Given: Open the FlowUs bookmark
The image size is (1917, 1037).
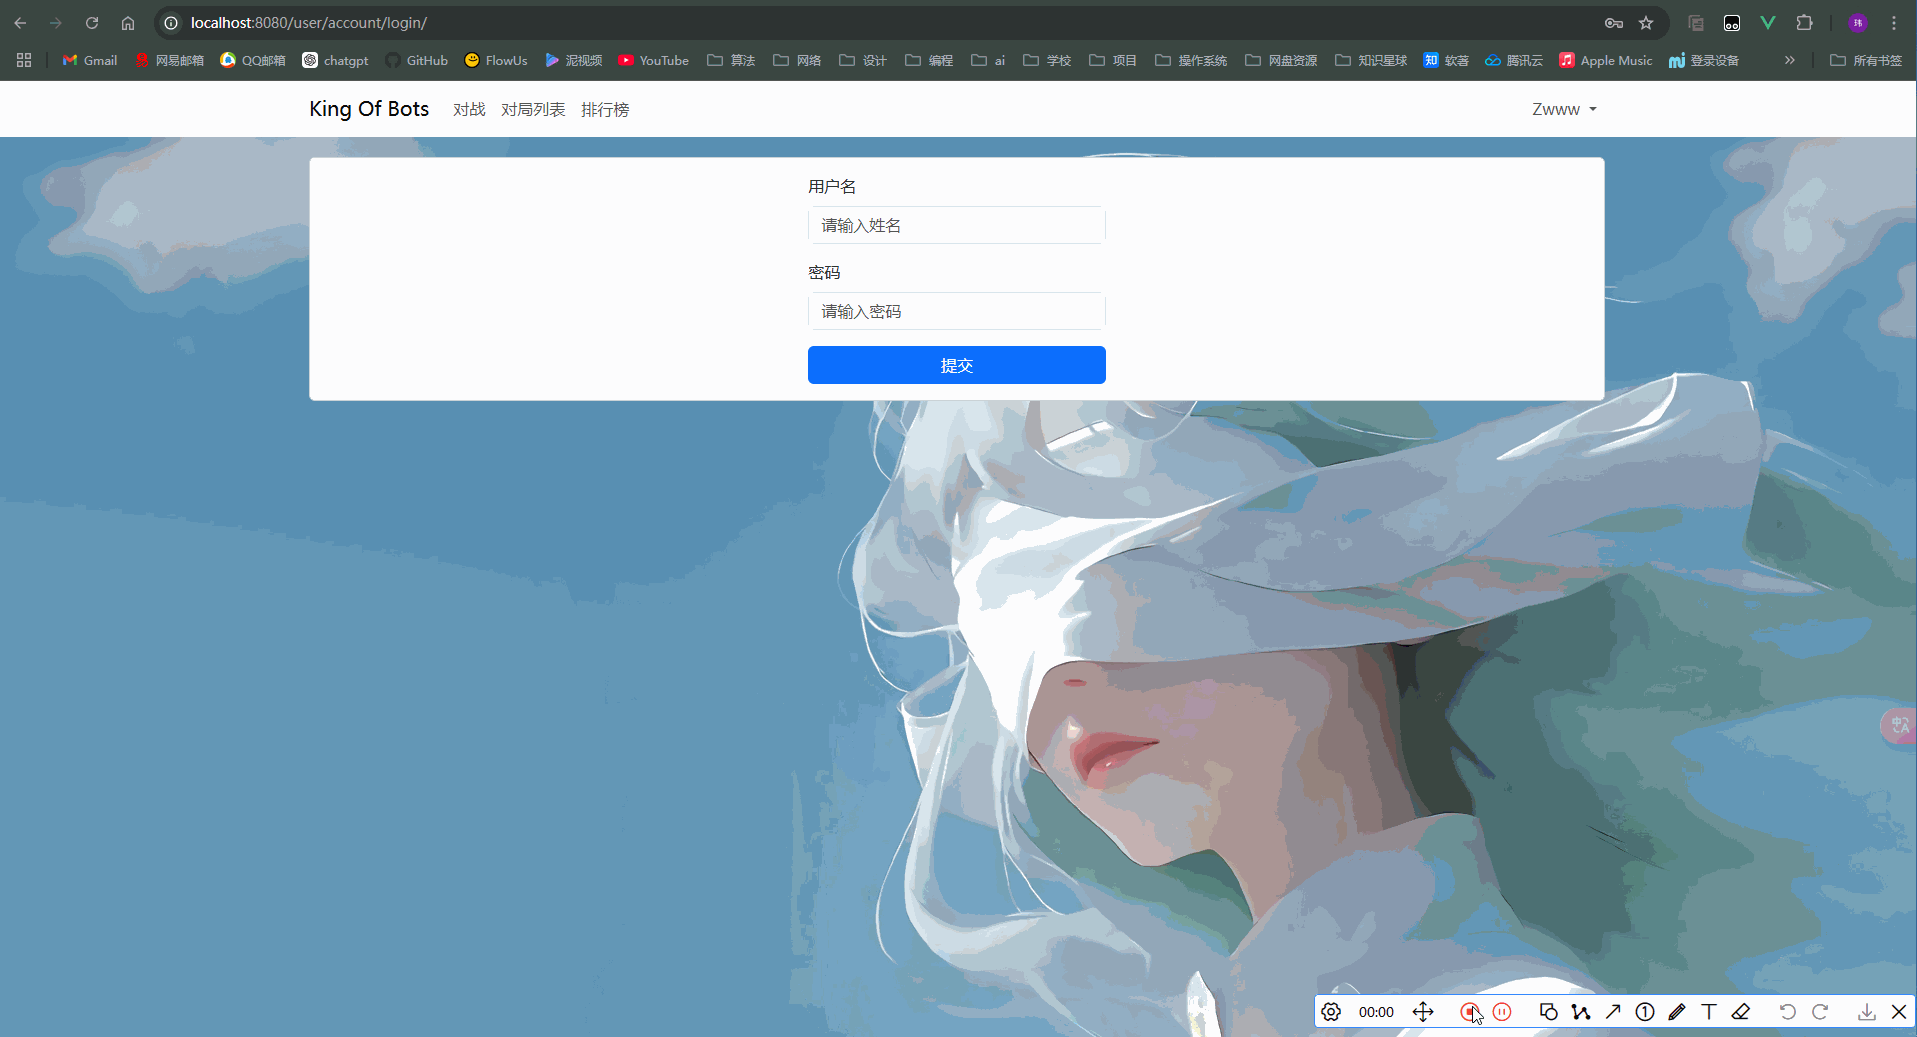Looking at the screenshot, I should coord(496,60).
